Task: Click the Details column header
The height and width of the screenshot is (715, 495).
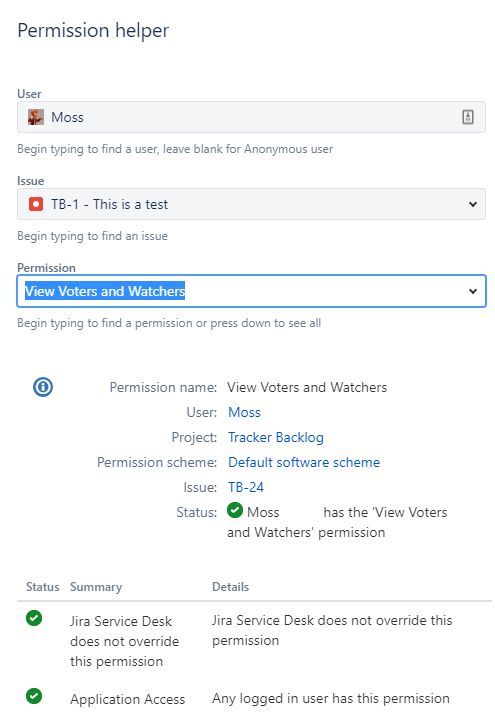Action: 231,587
